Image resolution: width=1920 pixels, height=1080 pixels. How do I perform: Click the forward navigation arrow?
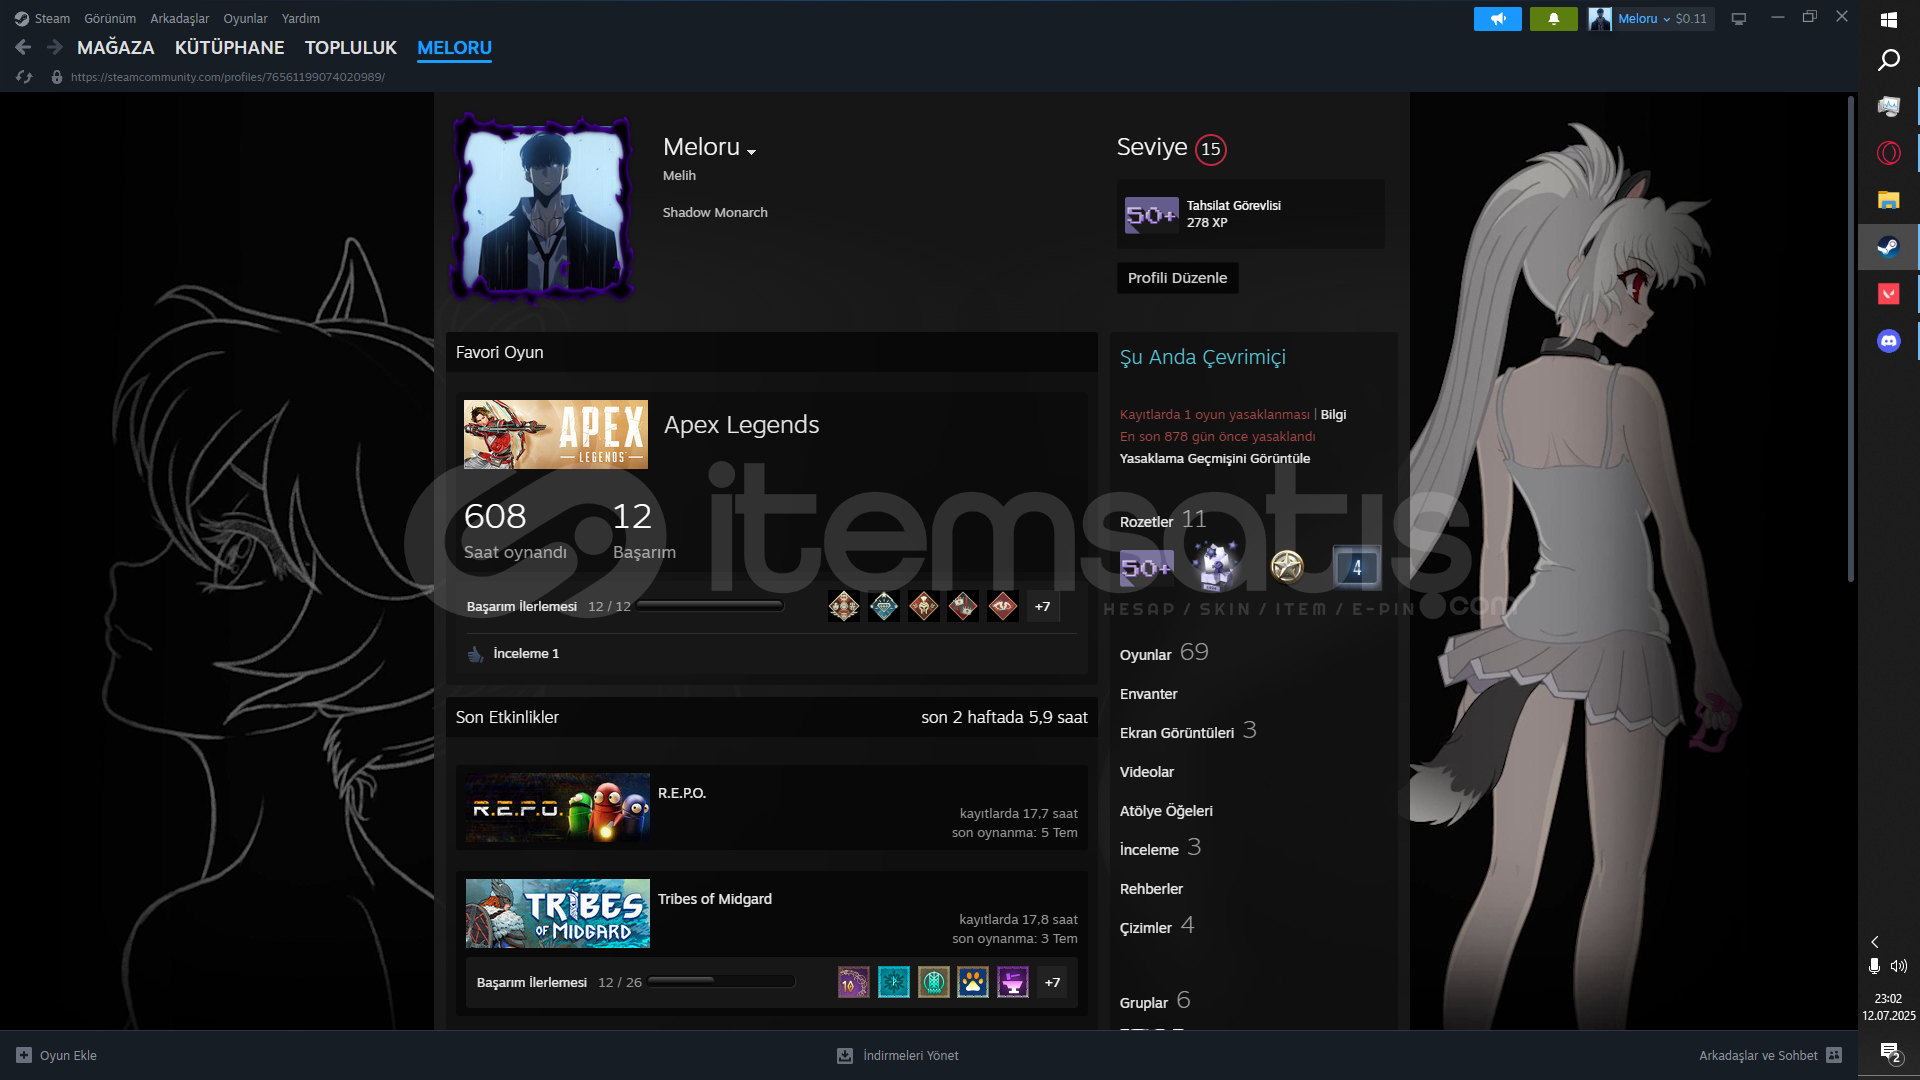tap(55, 47)
